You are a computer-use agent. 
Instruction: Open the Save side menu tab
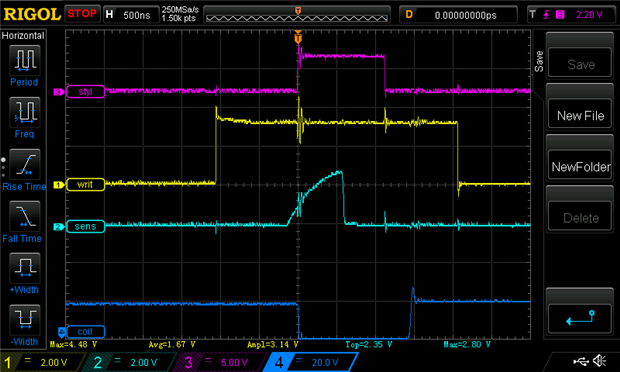click(539, 61)
